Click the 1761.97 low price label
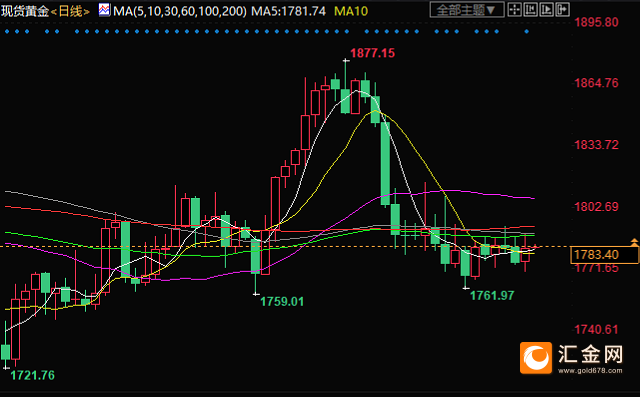Screen dimensions: 640x397 (x=492, y=295)
